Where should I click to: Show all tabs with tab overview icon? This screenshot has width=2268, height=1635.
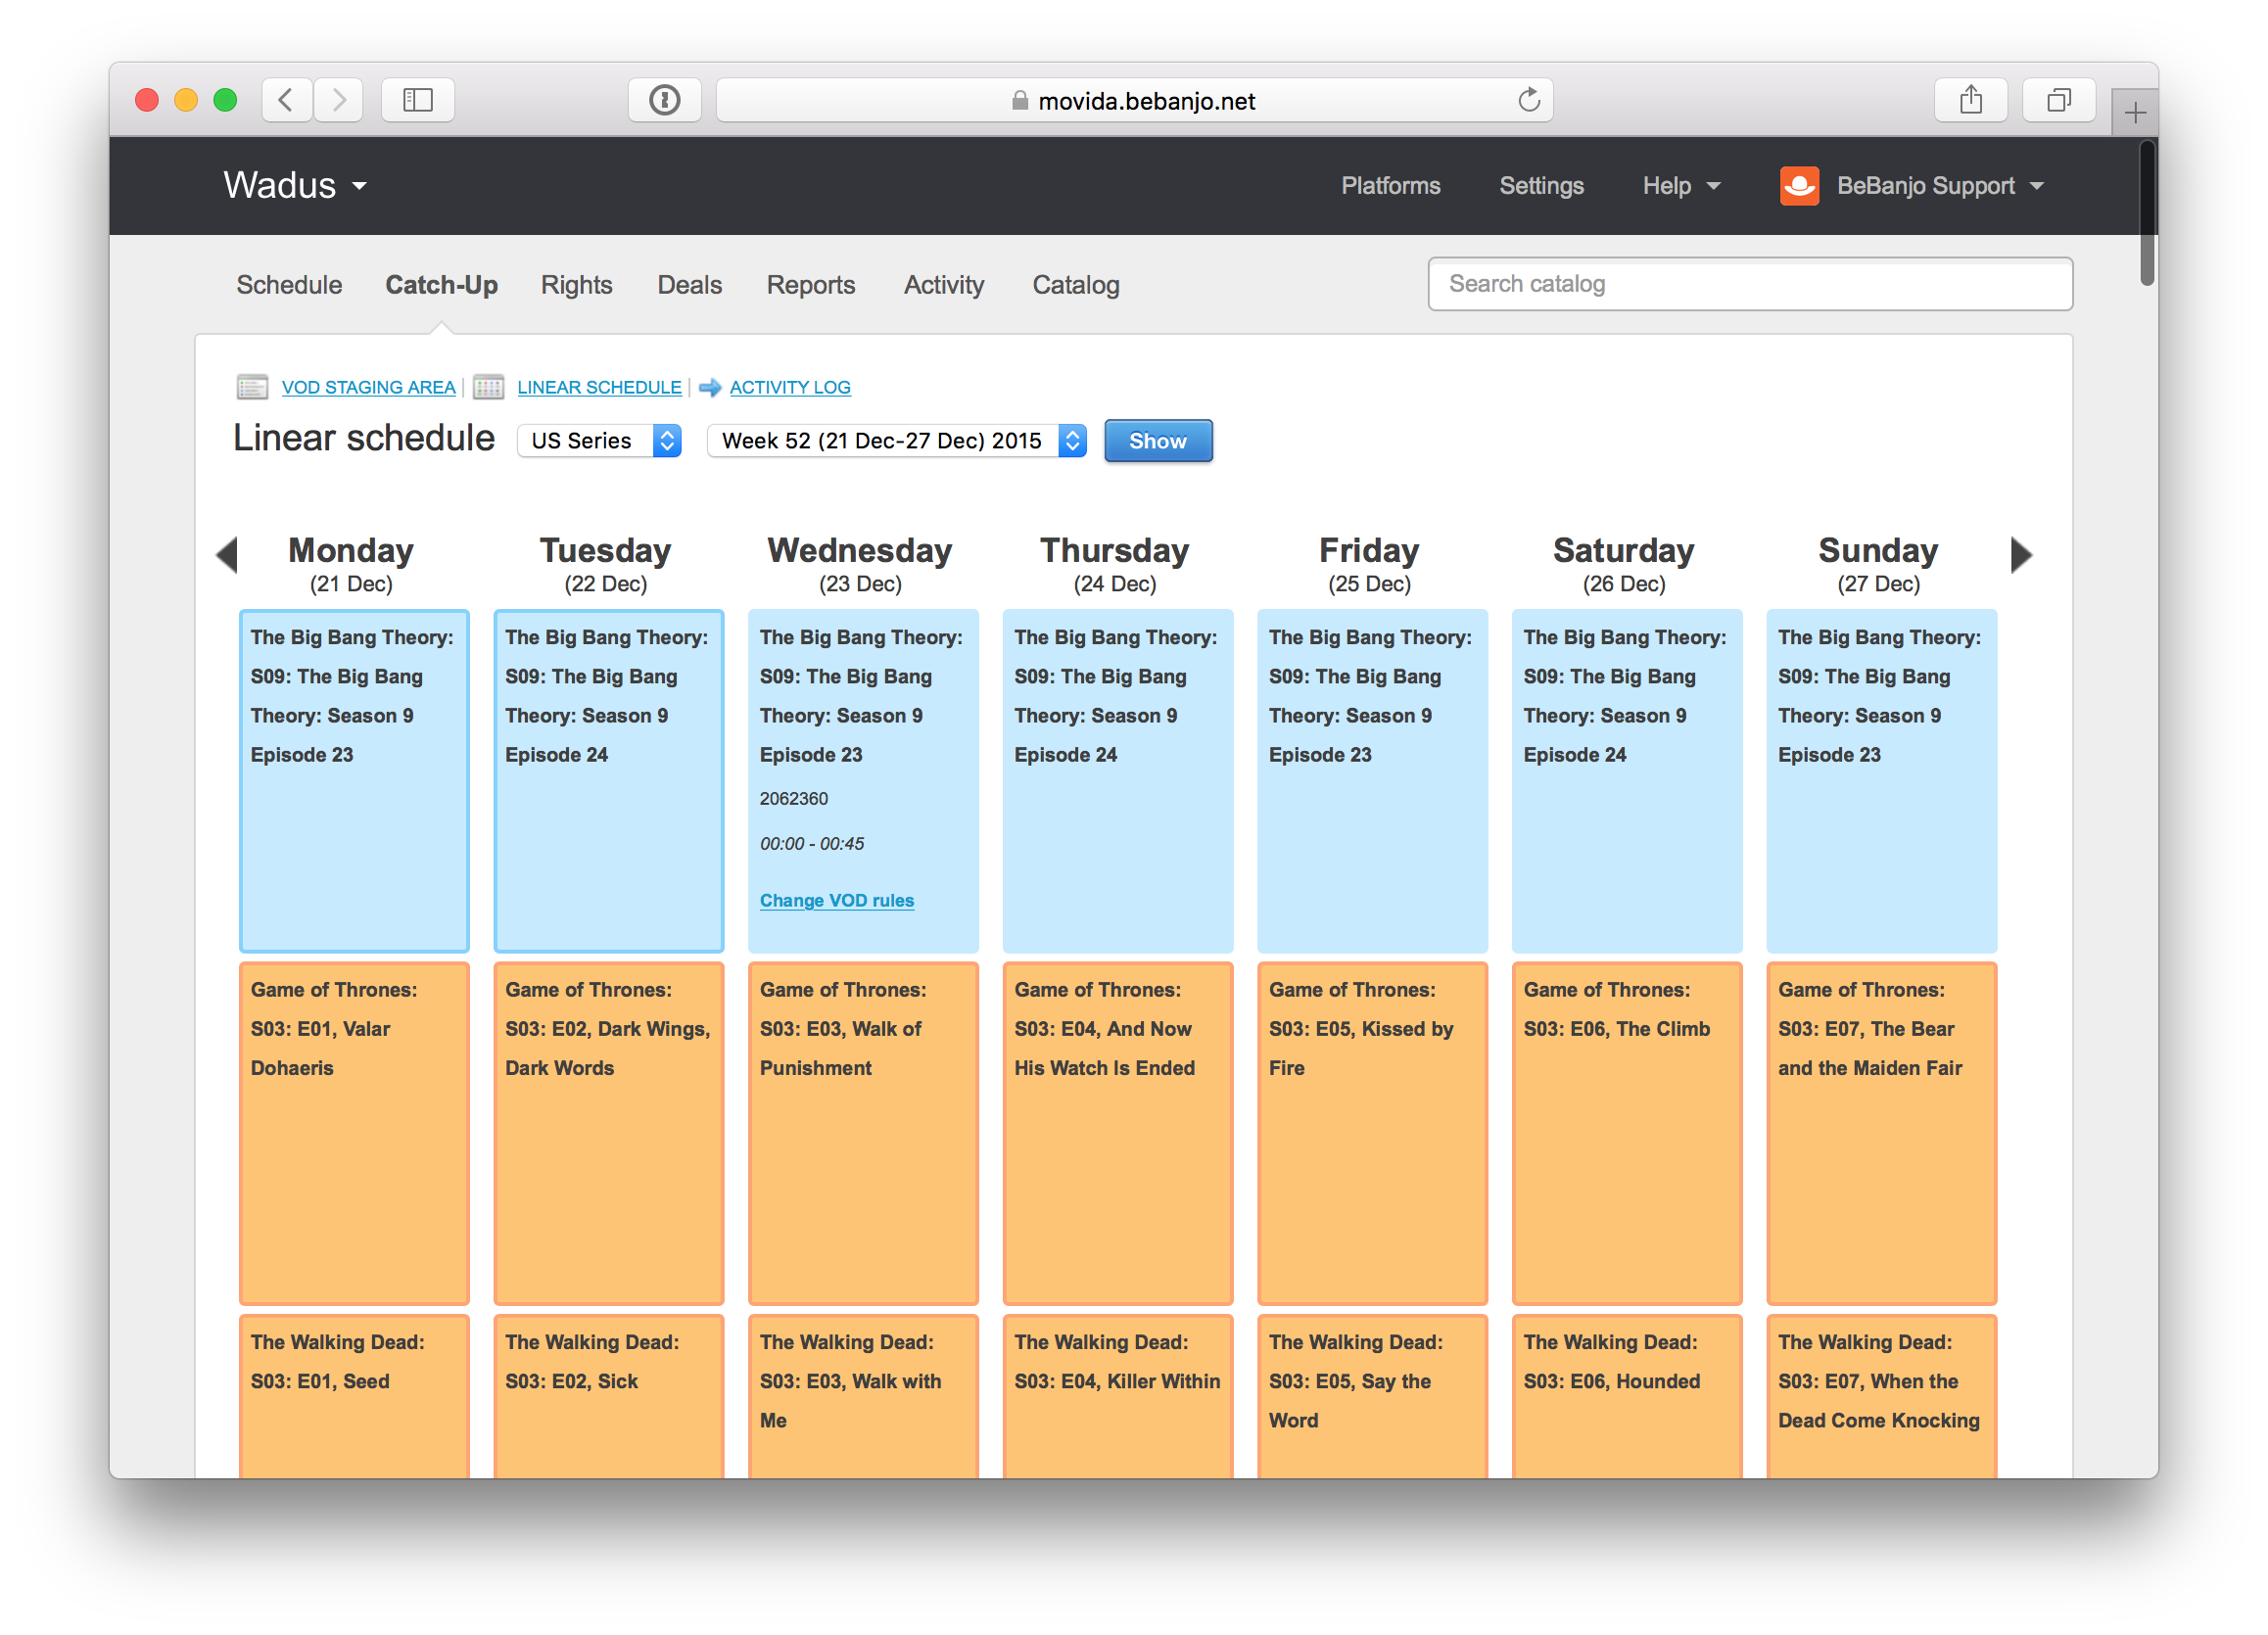click(2058, 100)
